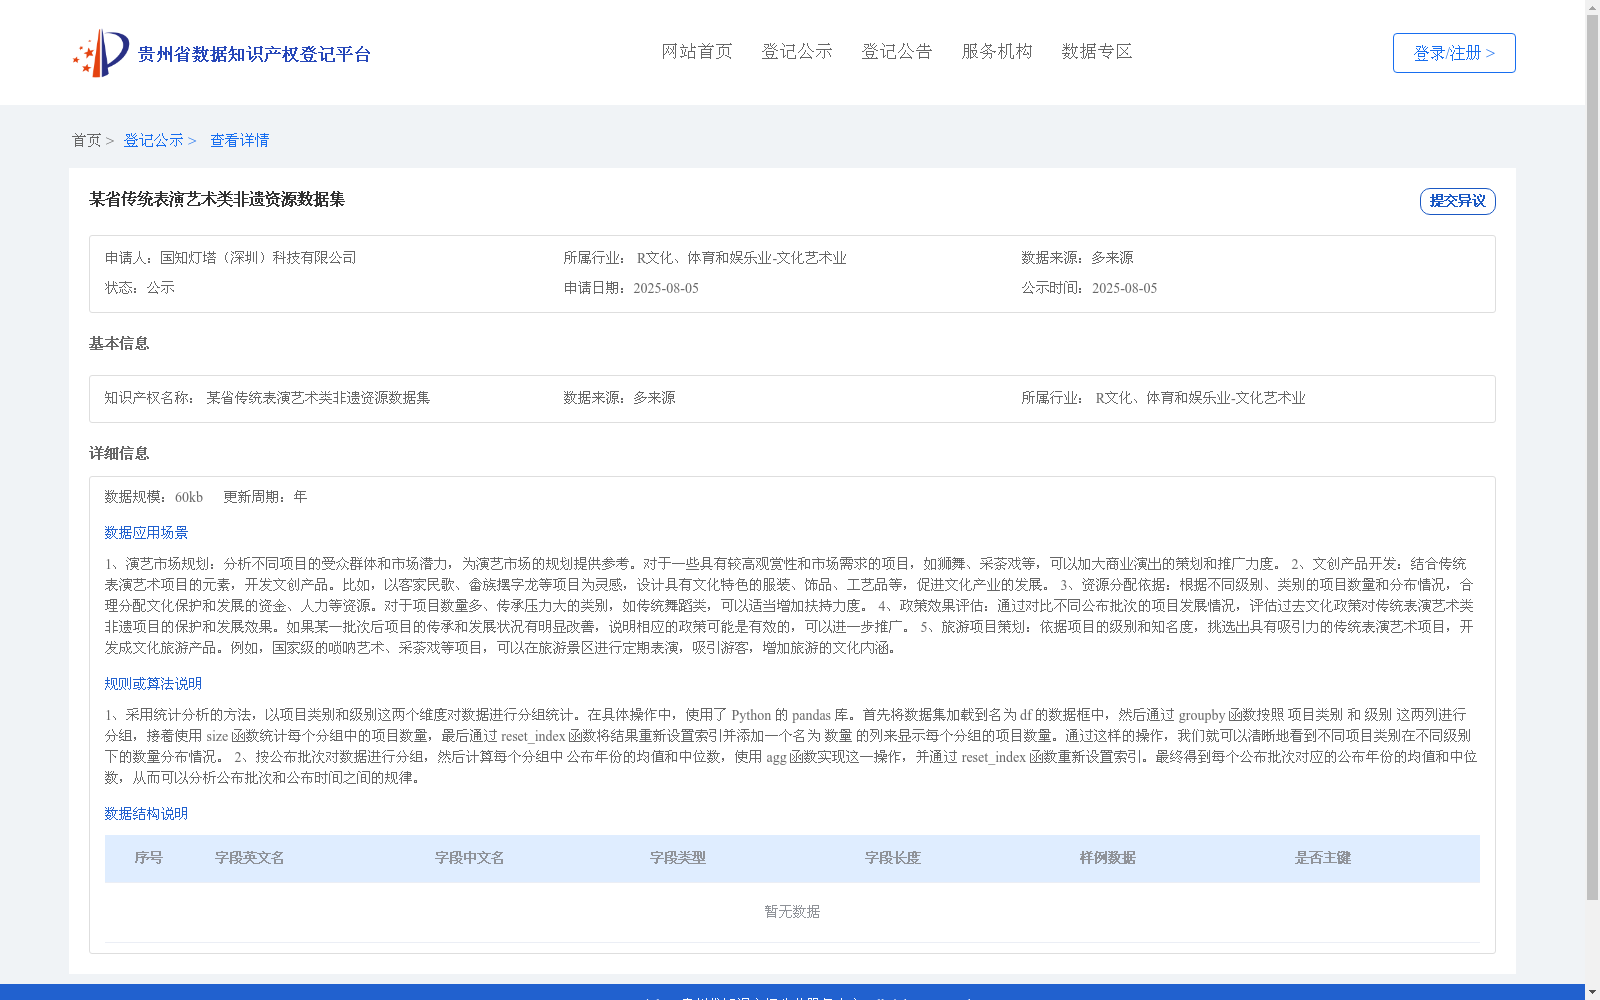The width and height of the screenshot is (1600, 1000).
Task: Go to 网站首页 in navigation
Action: pyautogui.click(x=697, y=51)
